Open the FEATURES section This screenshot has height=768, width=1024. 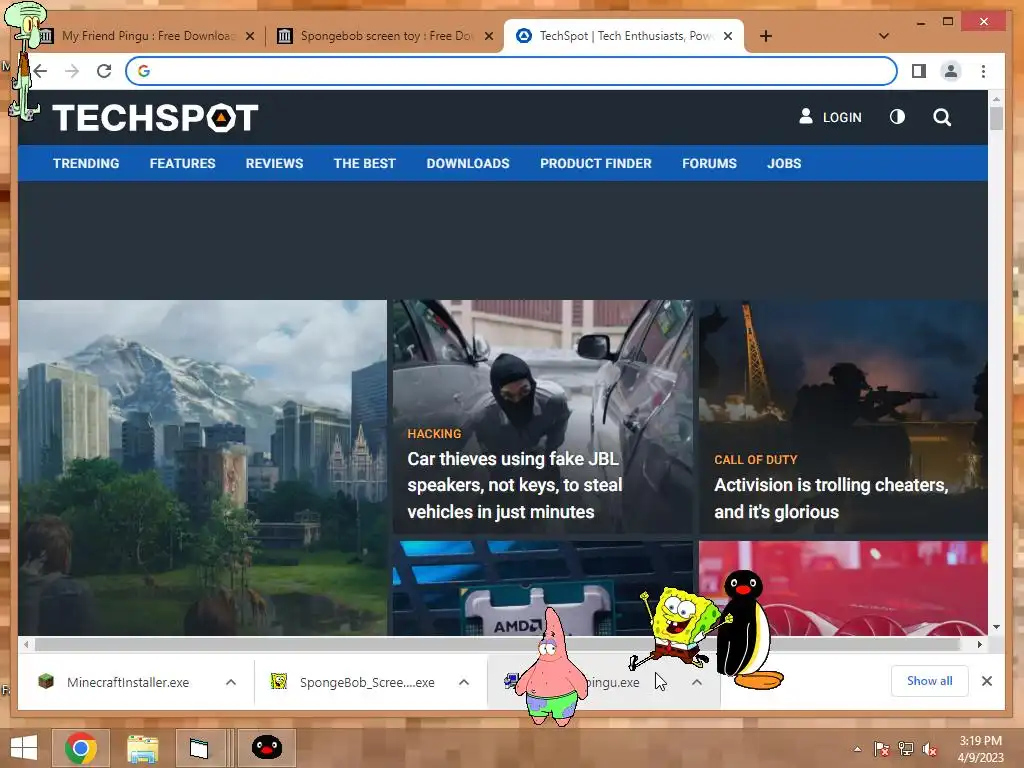(182, 163)
